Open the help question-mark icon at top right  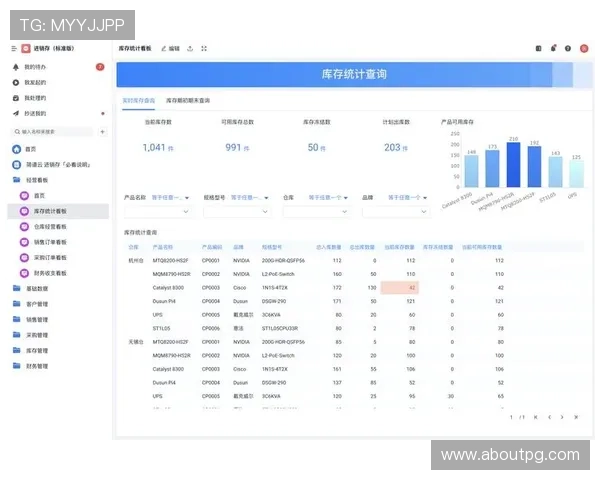568,48
